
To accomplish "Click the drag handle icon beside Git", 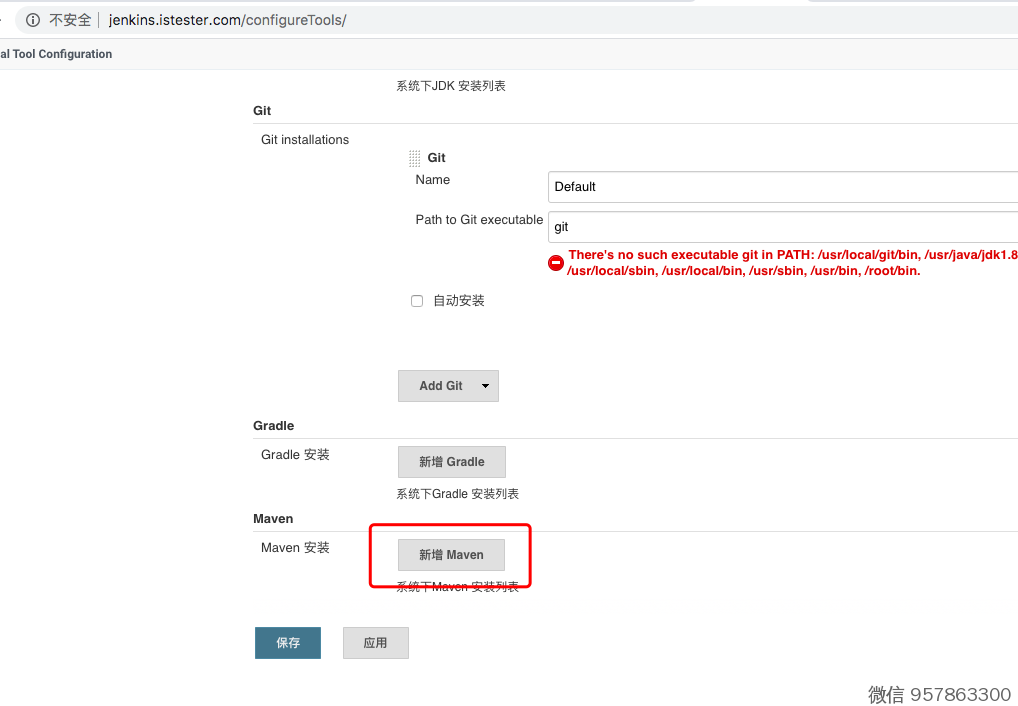I will [414, 158].
